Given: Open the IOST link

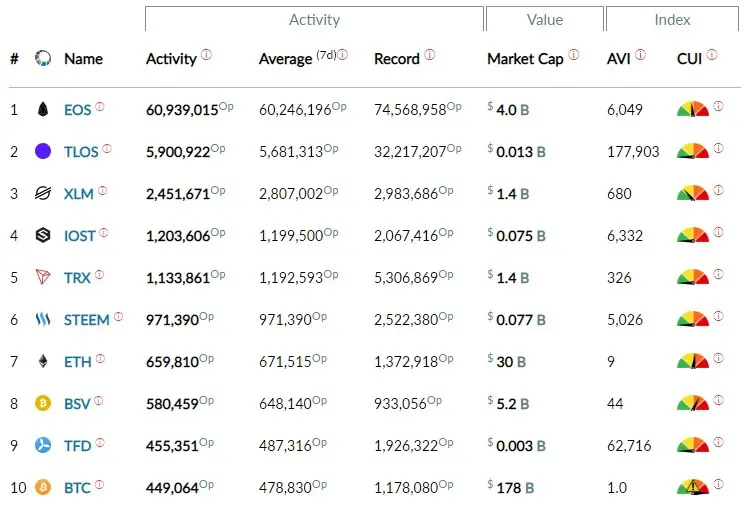Looking at the screenshot, I should click(80, 236).
